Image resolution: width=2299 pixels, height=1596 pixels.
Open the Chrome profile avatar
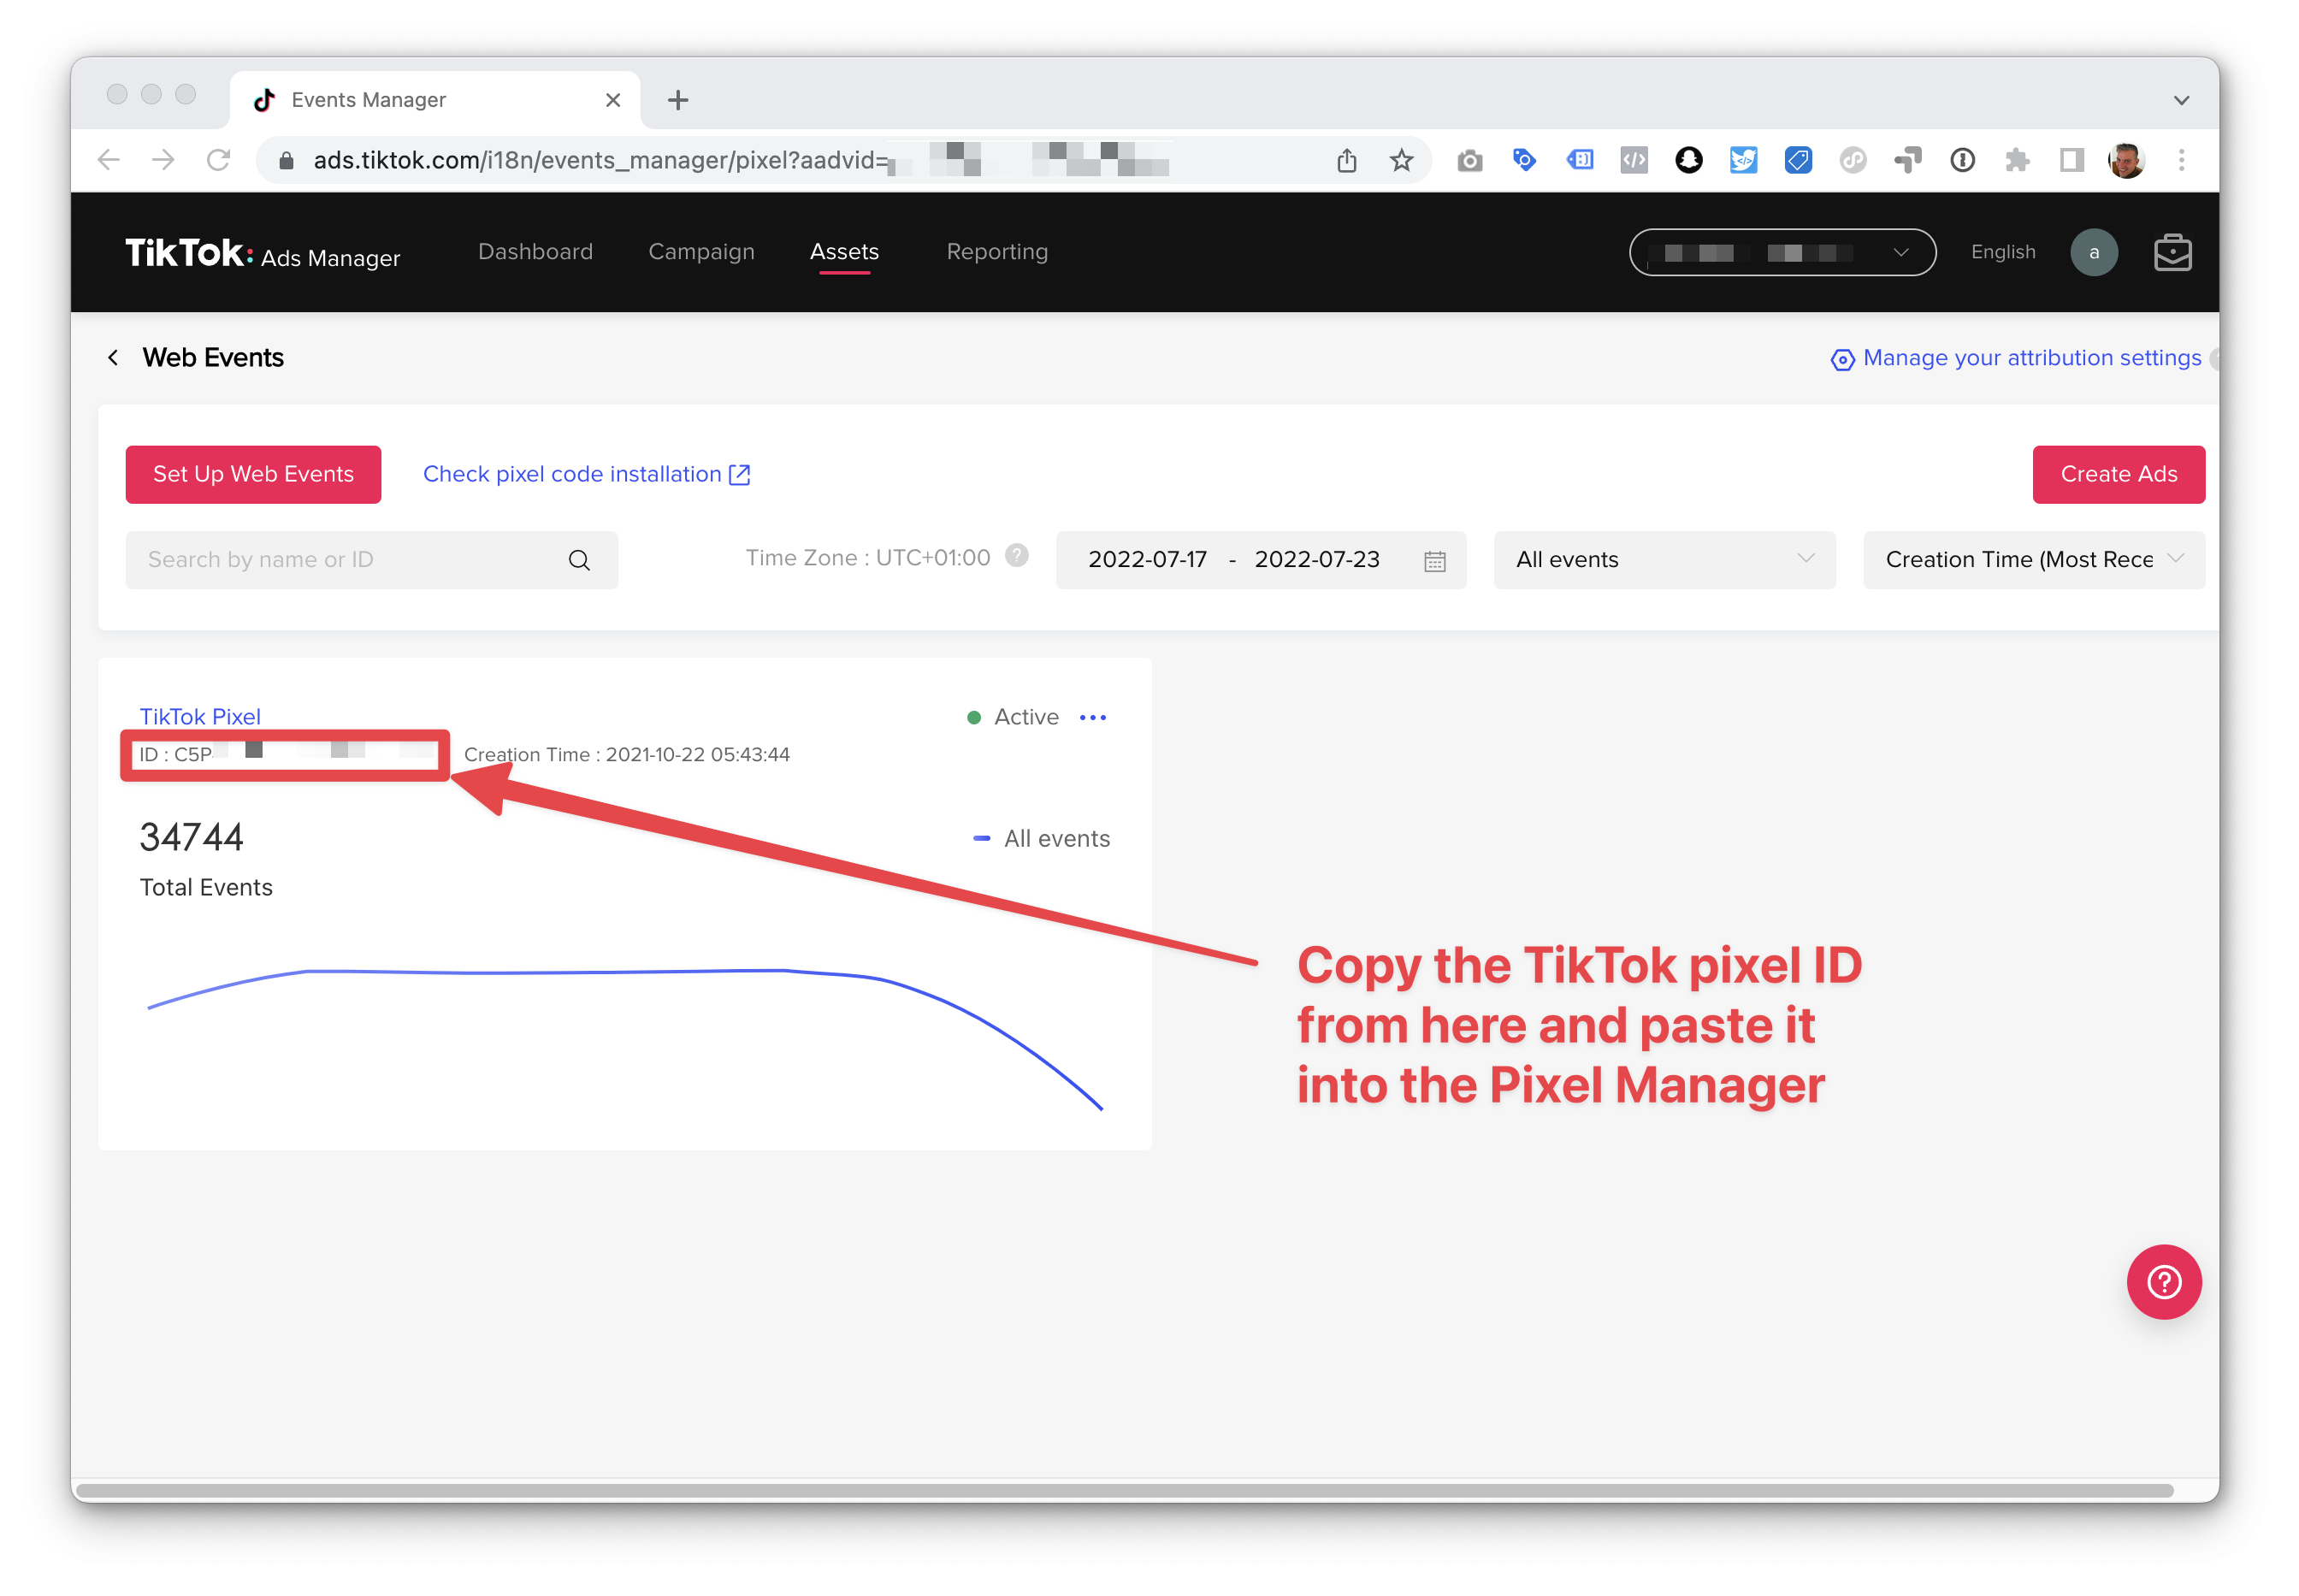point(2126,160)
